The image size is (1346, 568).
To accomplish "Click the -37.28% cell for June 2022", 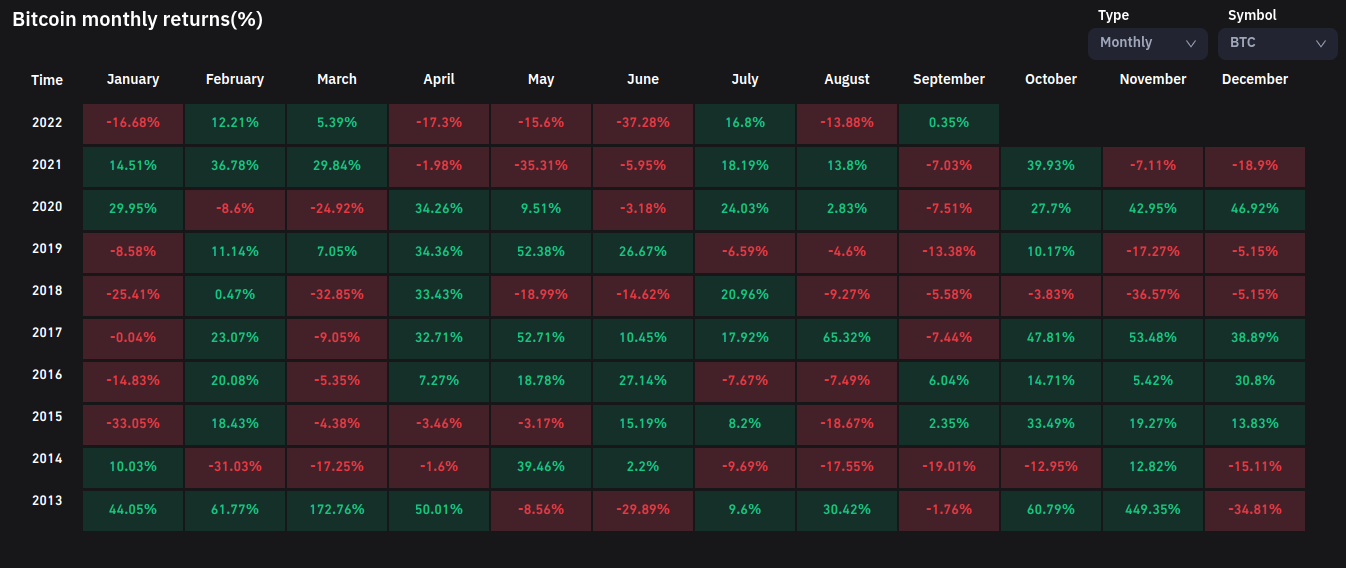I will 643,122.
